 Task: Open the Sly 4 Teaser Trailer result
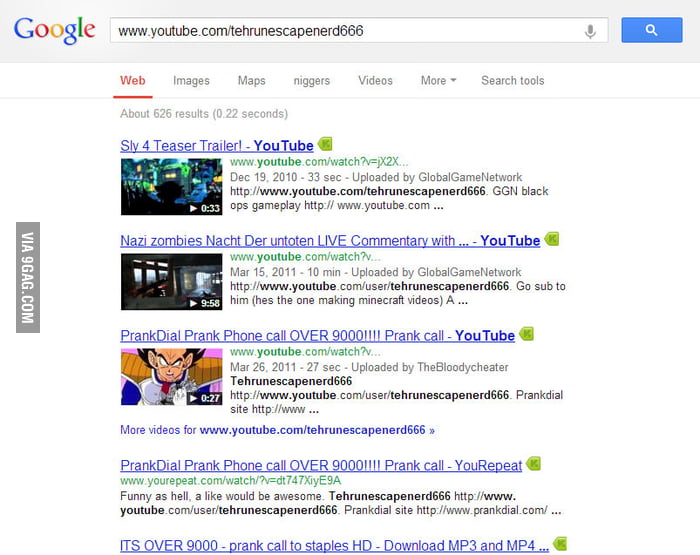tap(217, 146)
